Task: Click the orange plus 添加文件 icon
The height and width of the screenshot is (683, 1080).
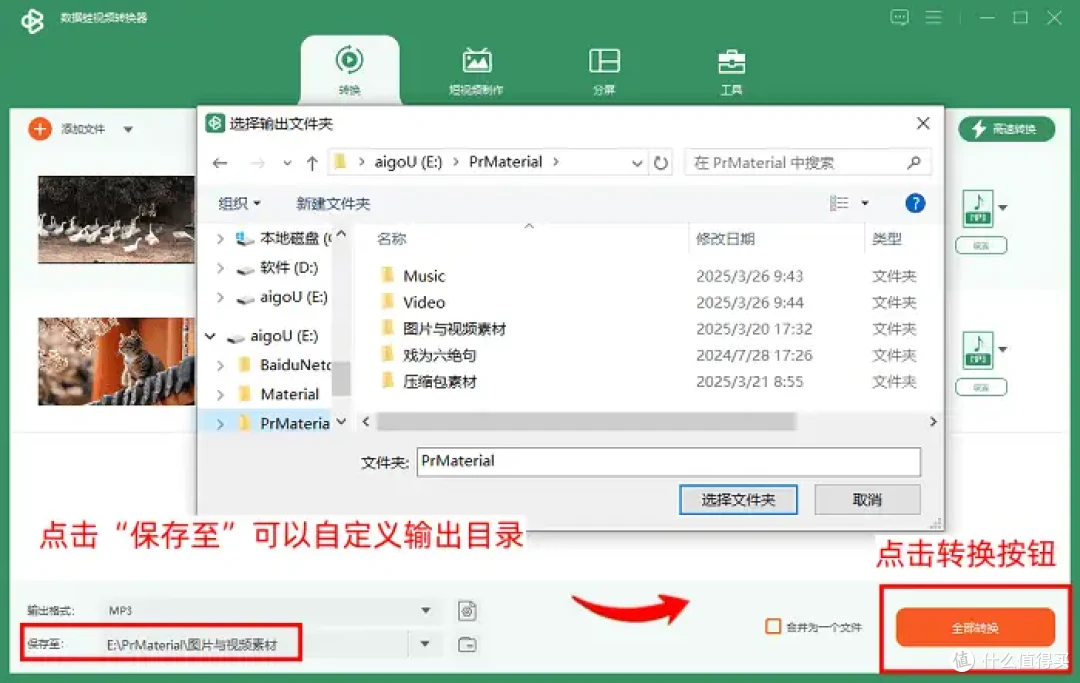Action: pos(40,129)
